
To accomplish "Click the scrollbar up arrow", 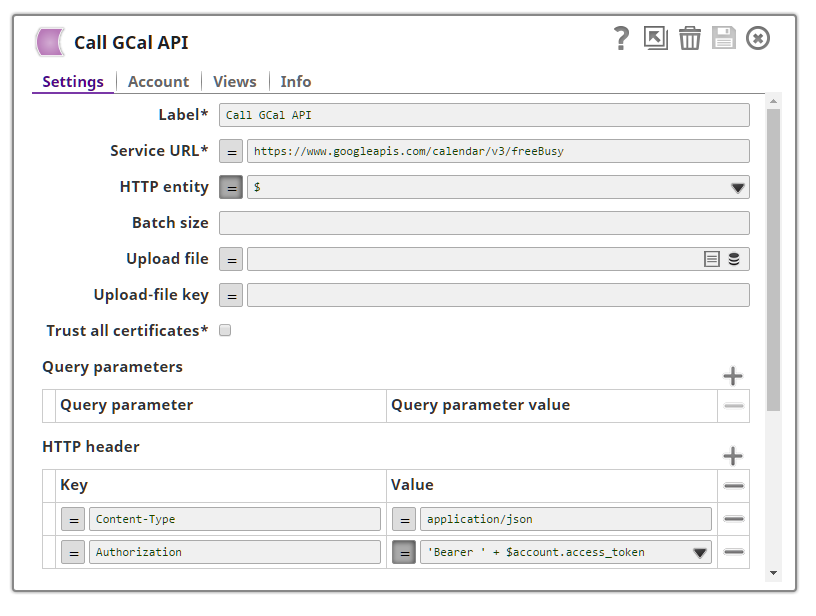I will click(773, 101).
